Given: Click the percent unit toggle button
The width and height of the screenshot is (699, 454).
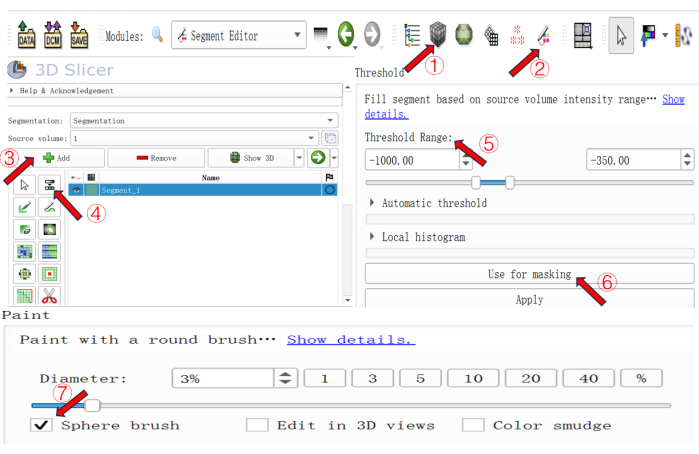Looking at the screenshot, I should click(x=641, y=378).
